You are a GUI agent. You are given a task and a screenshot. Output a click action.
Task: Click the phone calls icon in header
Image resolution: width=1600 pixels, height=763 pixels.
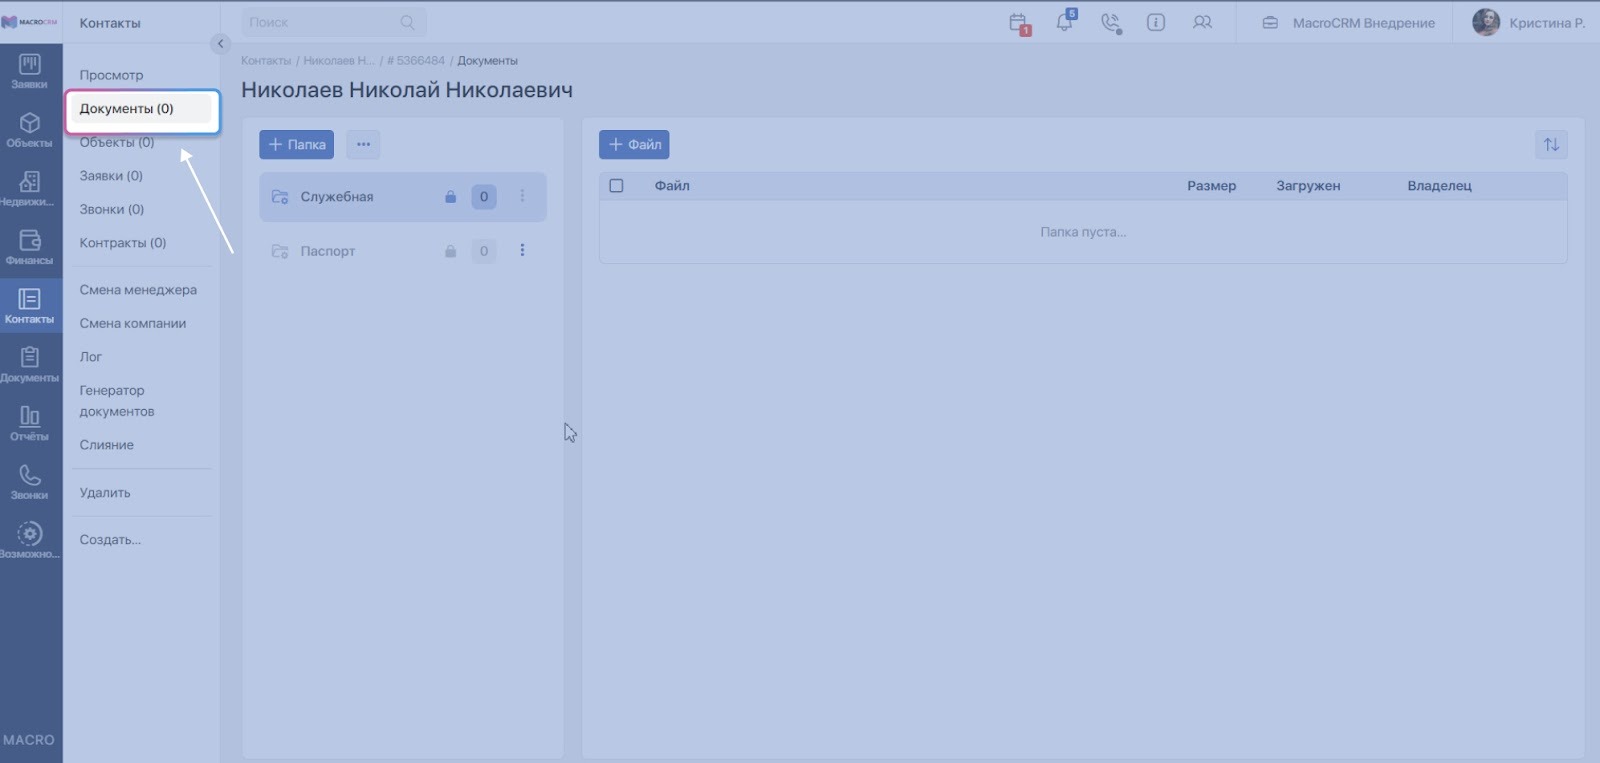pyautogui.click(x=1110, y=23)
